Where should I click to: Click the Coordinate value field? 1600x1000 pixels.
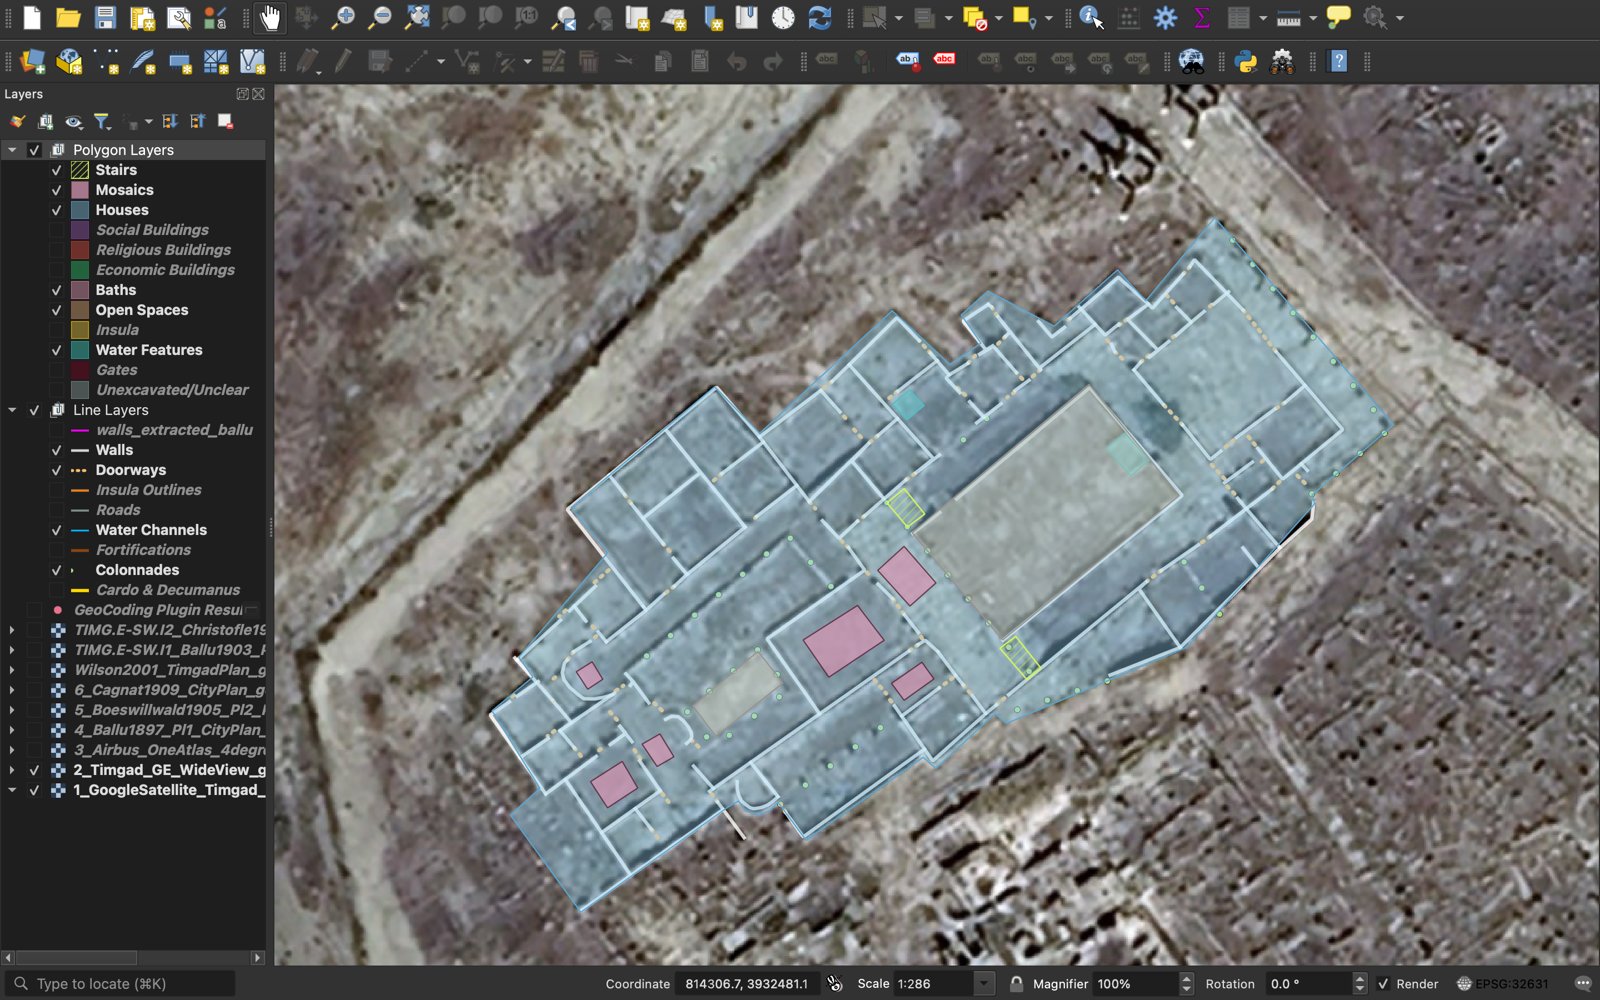pyautogui.click(x=747, y=984)
